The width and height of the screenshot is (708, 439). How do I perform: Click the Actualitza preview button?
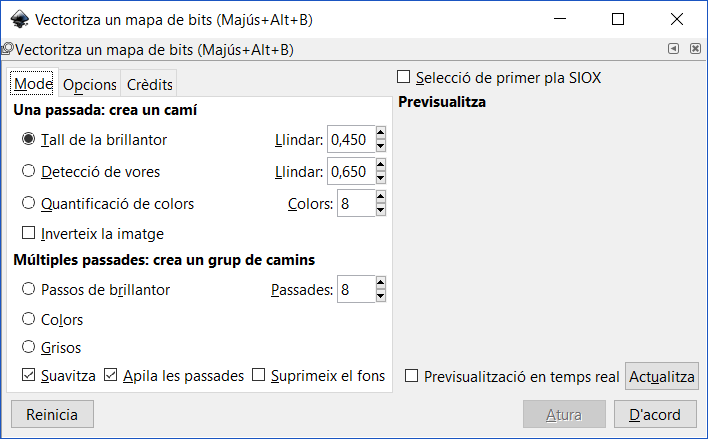[x=661, y=376]
